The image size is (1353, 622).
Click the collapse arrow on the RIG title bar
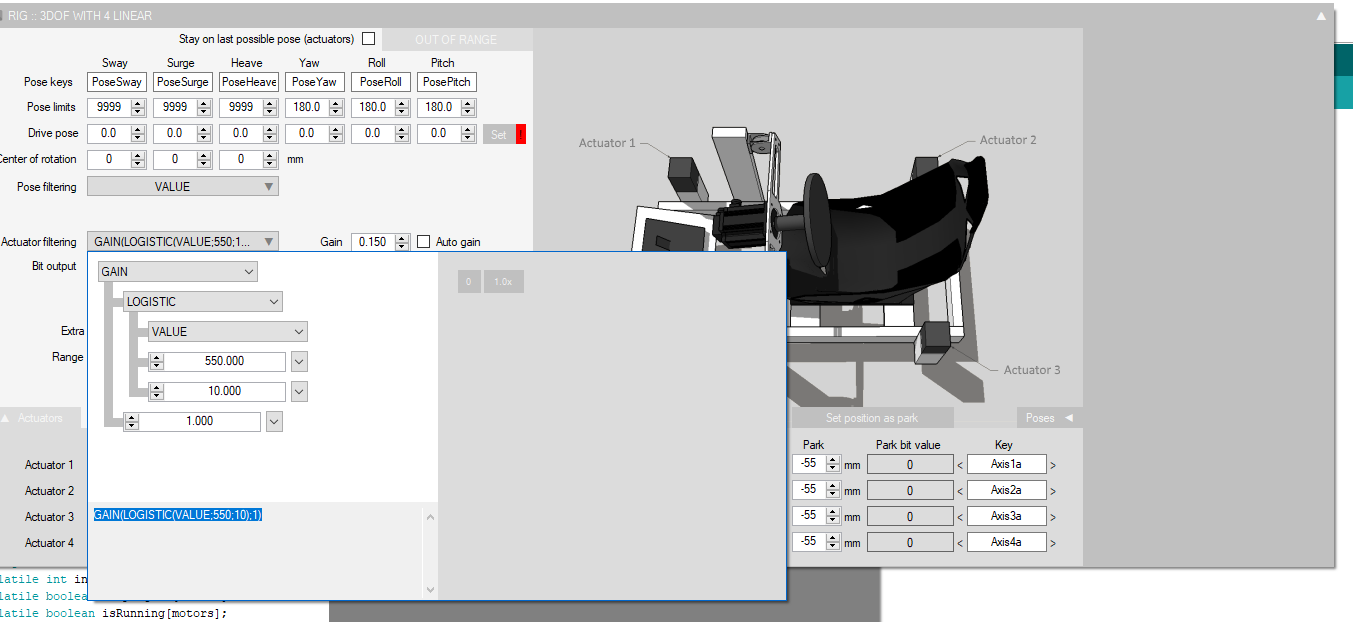(x=1321, y=16)
